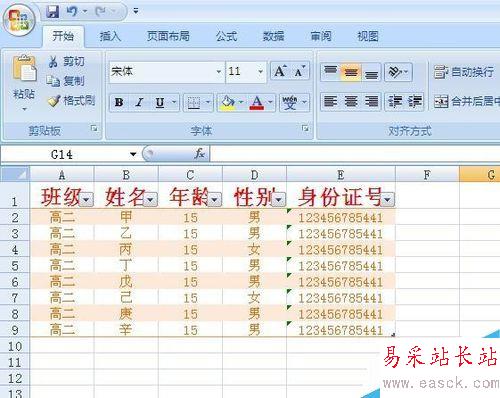Click the Office button logo
This screenshot has width=500, height=398.
pos(19,20)
